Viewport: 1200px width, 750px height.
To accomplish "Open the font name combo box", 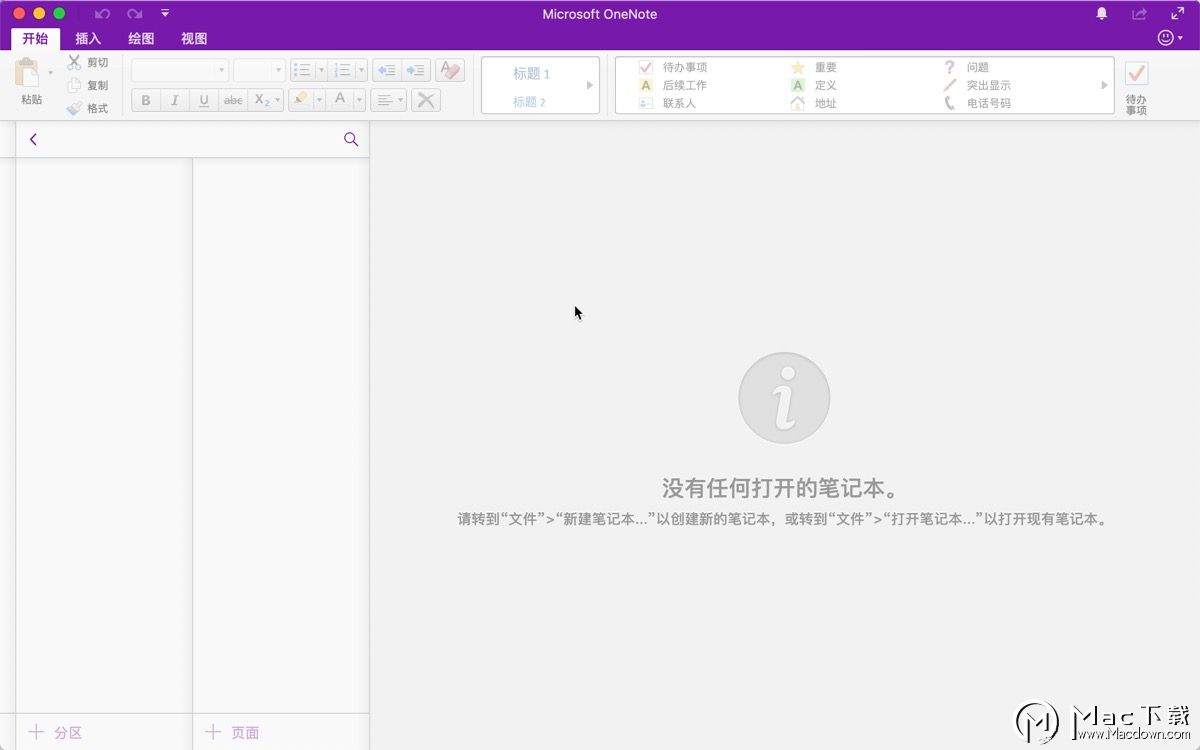I will [180, 70].
